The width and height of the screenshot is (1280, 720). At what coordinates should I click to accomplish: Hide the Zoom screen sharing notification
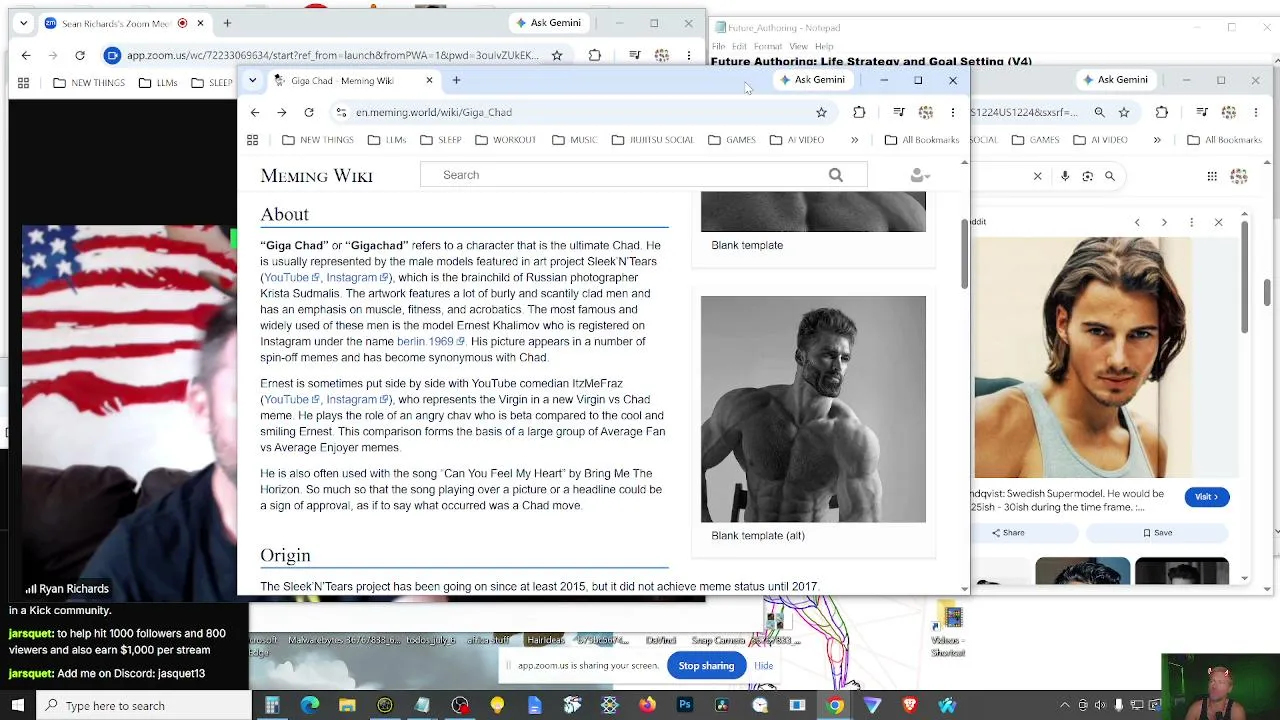(x=763, y=666)
